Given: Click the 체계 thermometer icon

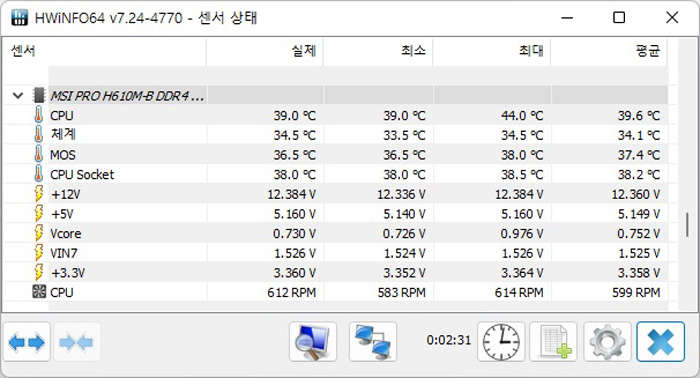Looking at the screenshot, I should pyautogui.click(x=39, y=134).
